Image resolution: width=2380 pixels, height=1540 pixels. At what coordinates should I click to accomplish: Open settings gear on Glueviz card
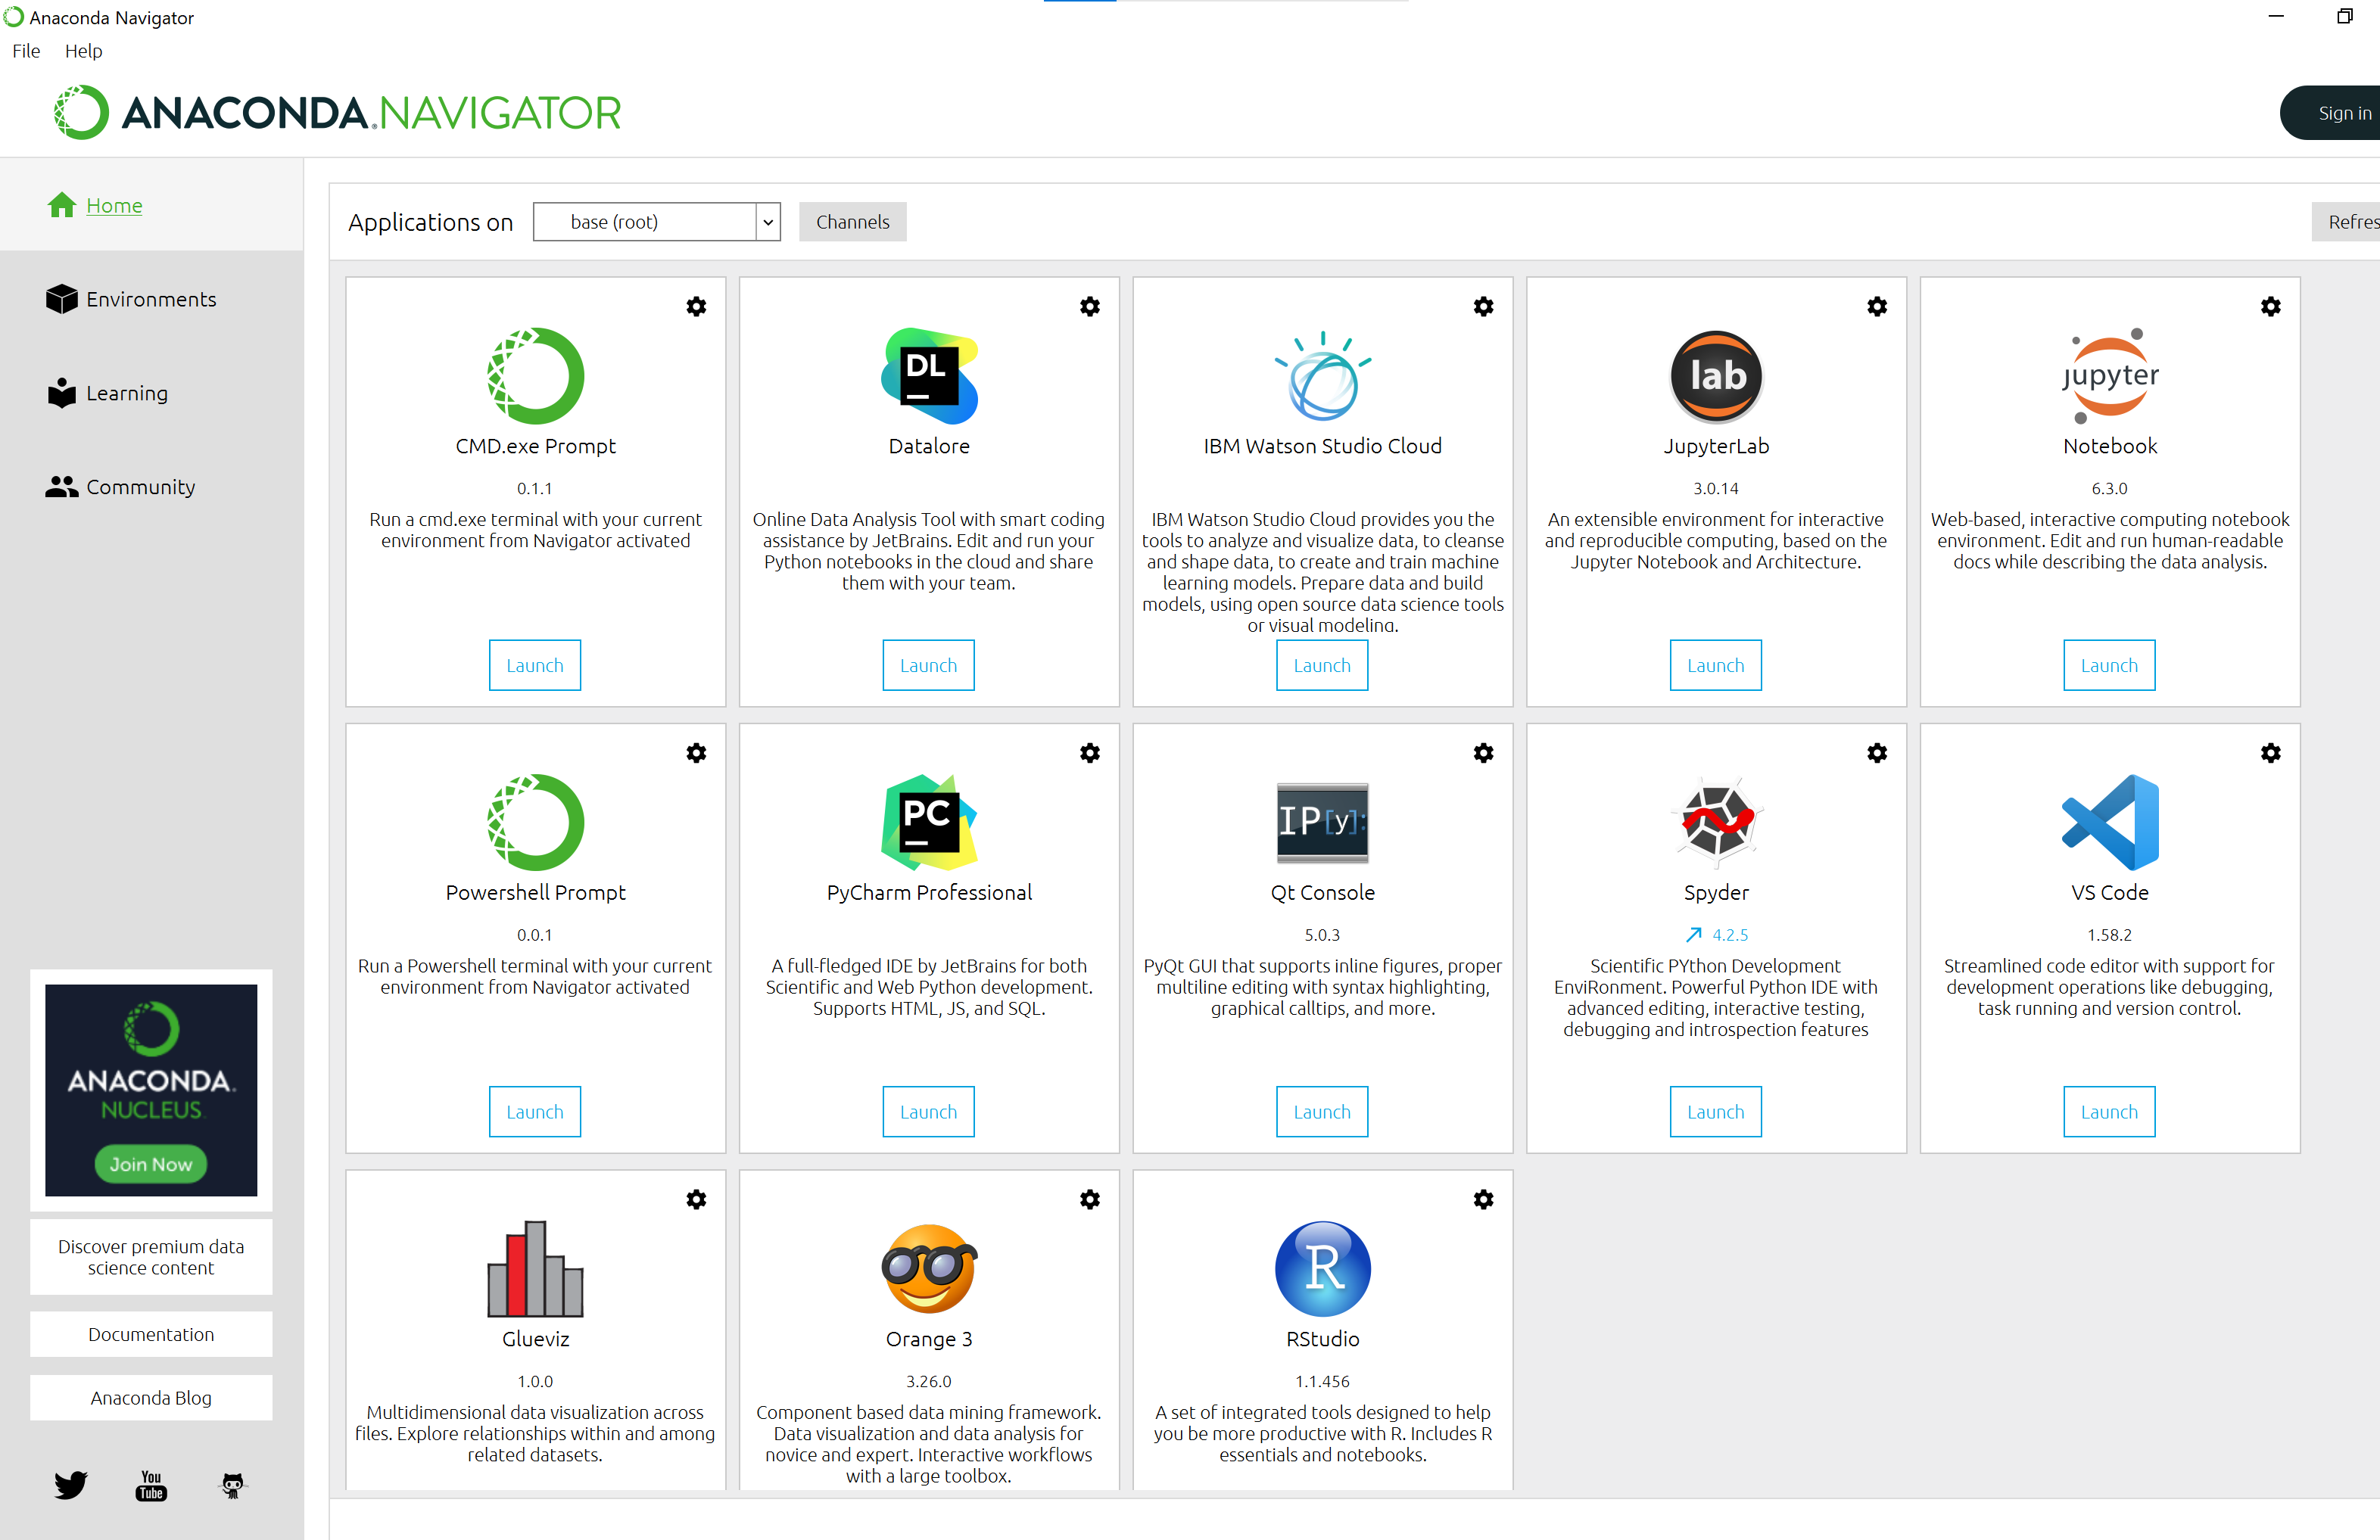[x=696, y=1199]
